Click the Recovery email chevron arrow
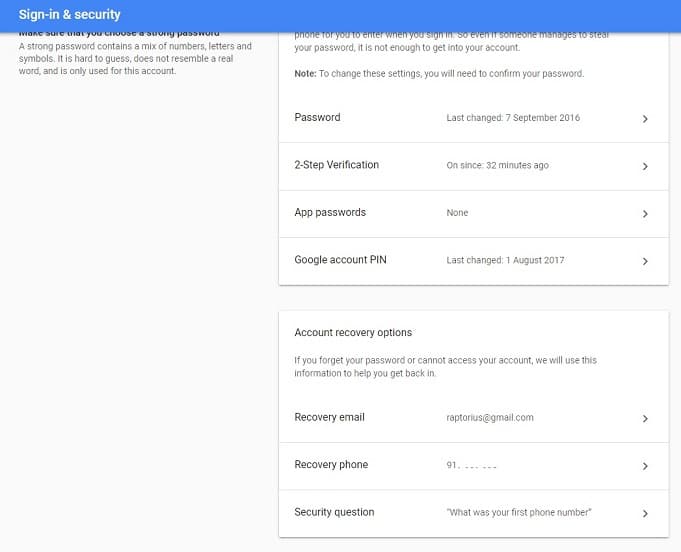The image size is (681, 552). pyautogui.click(x=645, y=418)
